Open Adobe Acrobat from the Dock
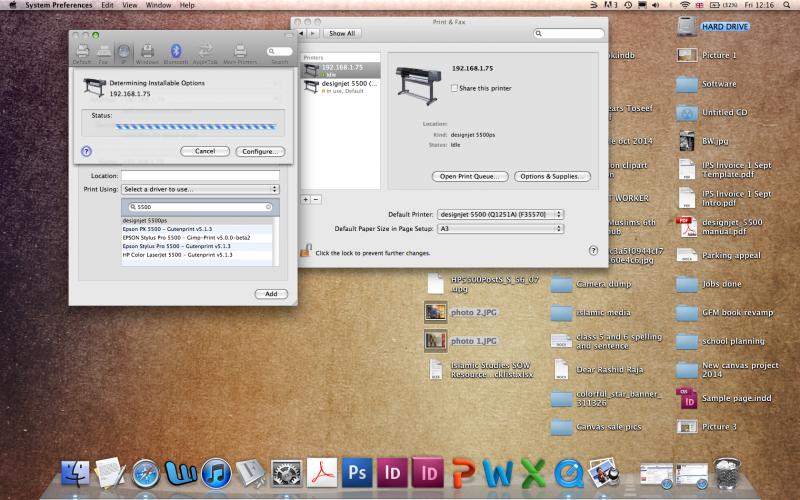This screenshot has width=800, height=500. coord(321,472)
